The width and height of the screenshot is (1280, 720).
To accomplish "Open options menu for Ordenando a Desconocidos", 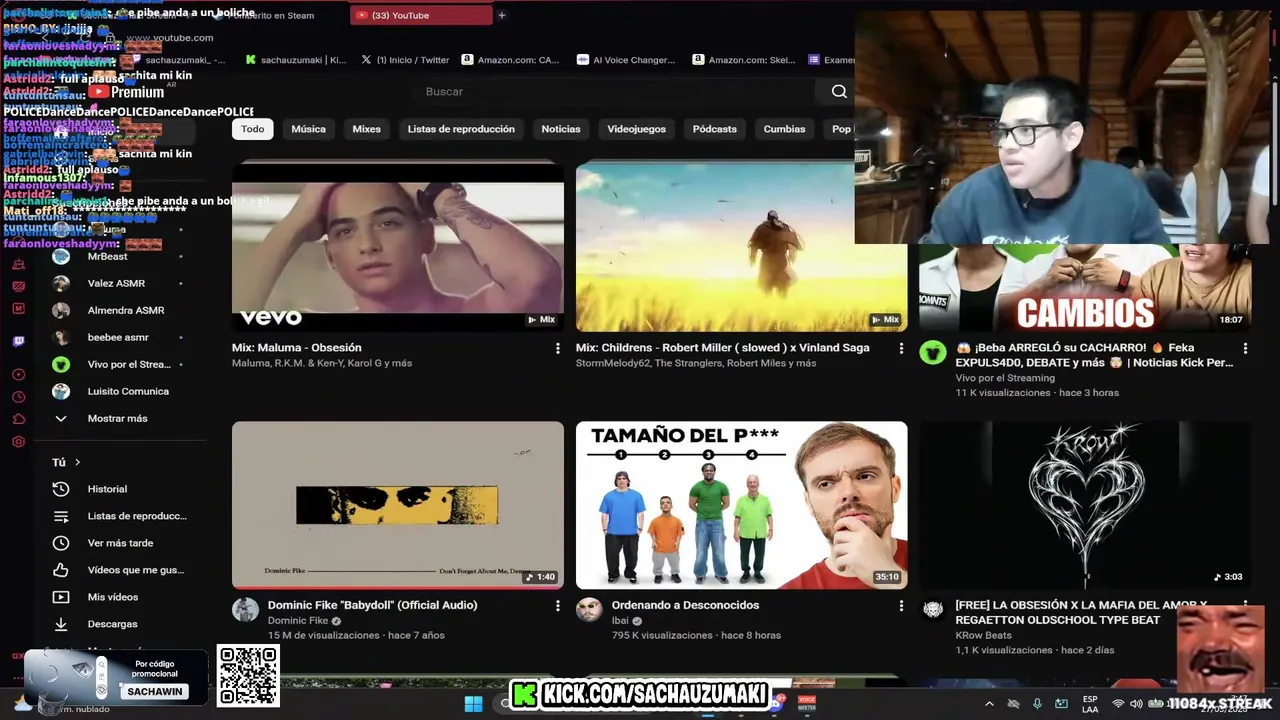I will [x=901, y=606].
